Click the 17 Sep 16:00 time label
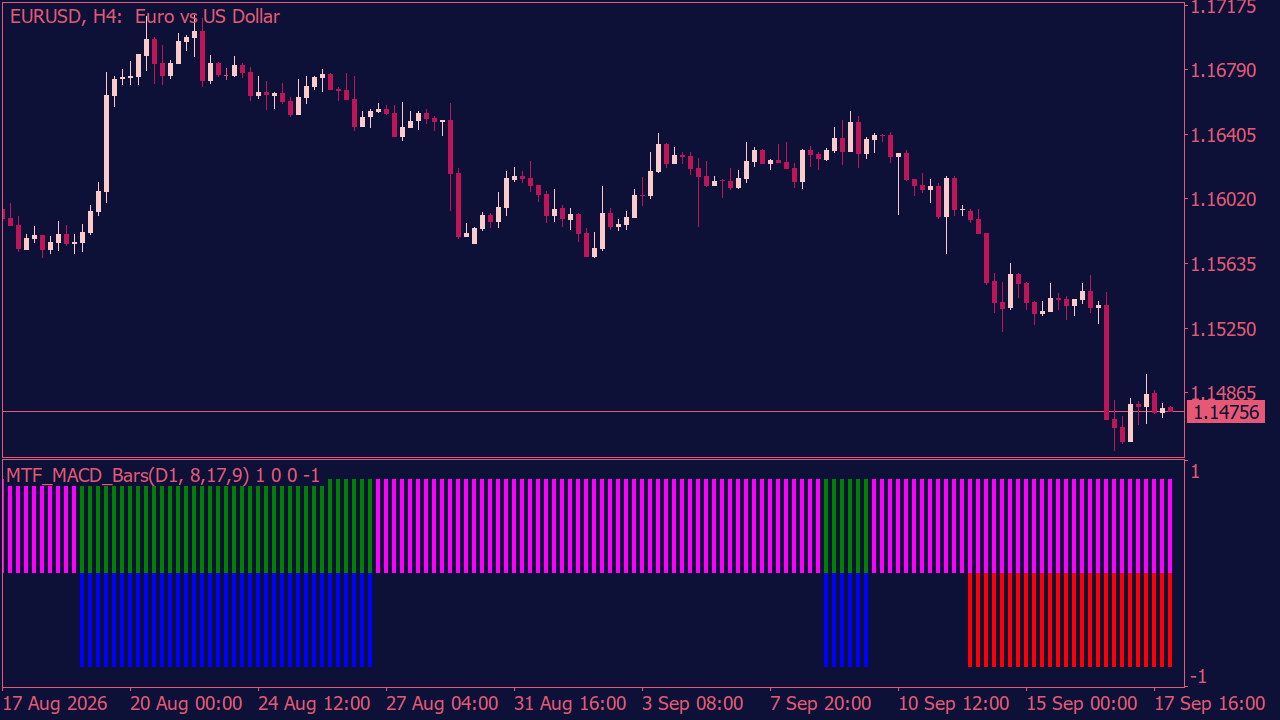This screenshot has height=720, width=1280. click(1210, 702)
